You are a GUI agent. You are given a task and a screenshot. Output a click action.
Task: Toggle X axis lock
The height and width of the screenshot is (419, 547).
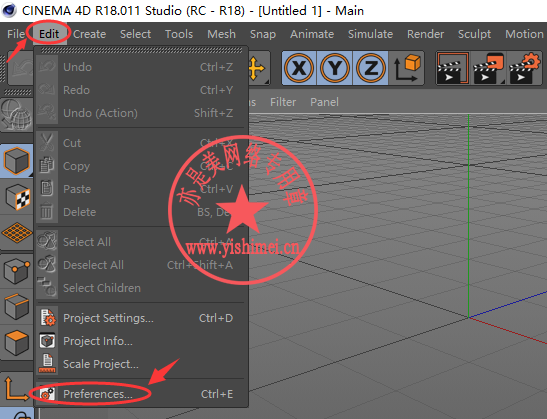[x=299, y=68]
